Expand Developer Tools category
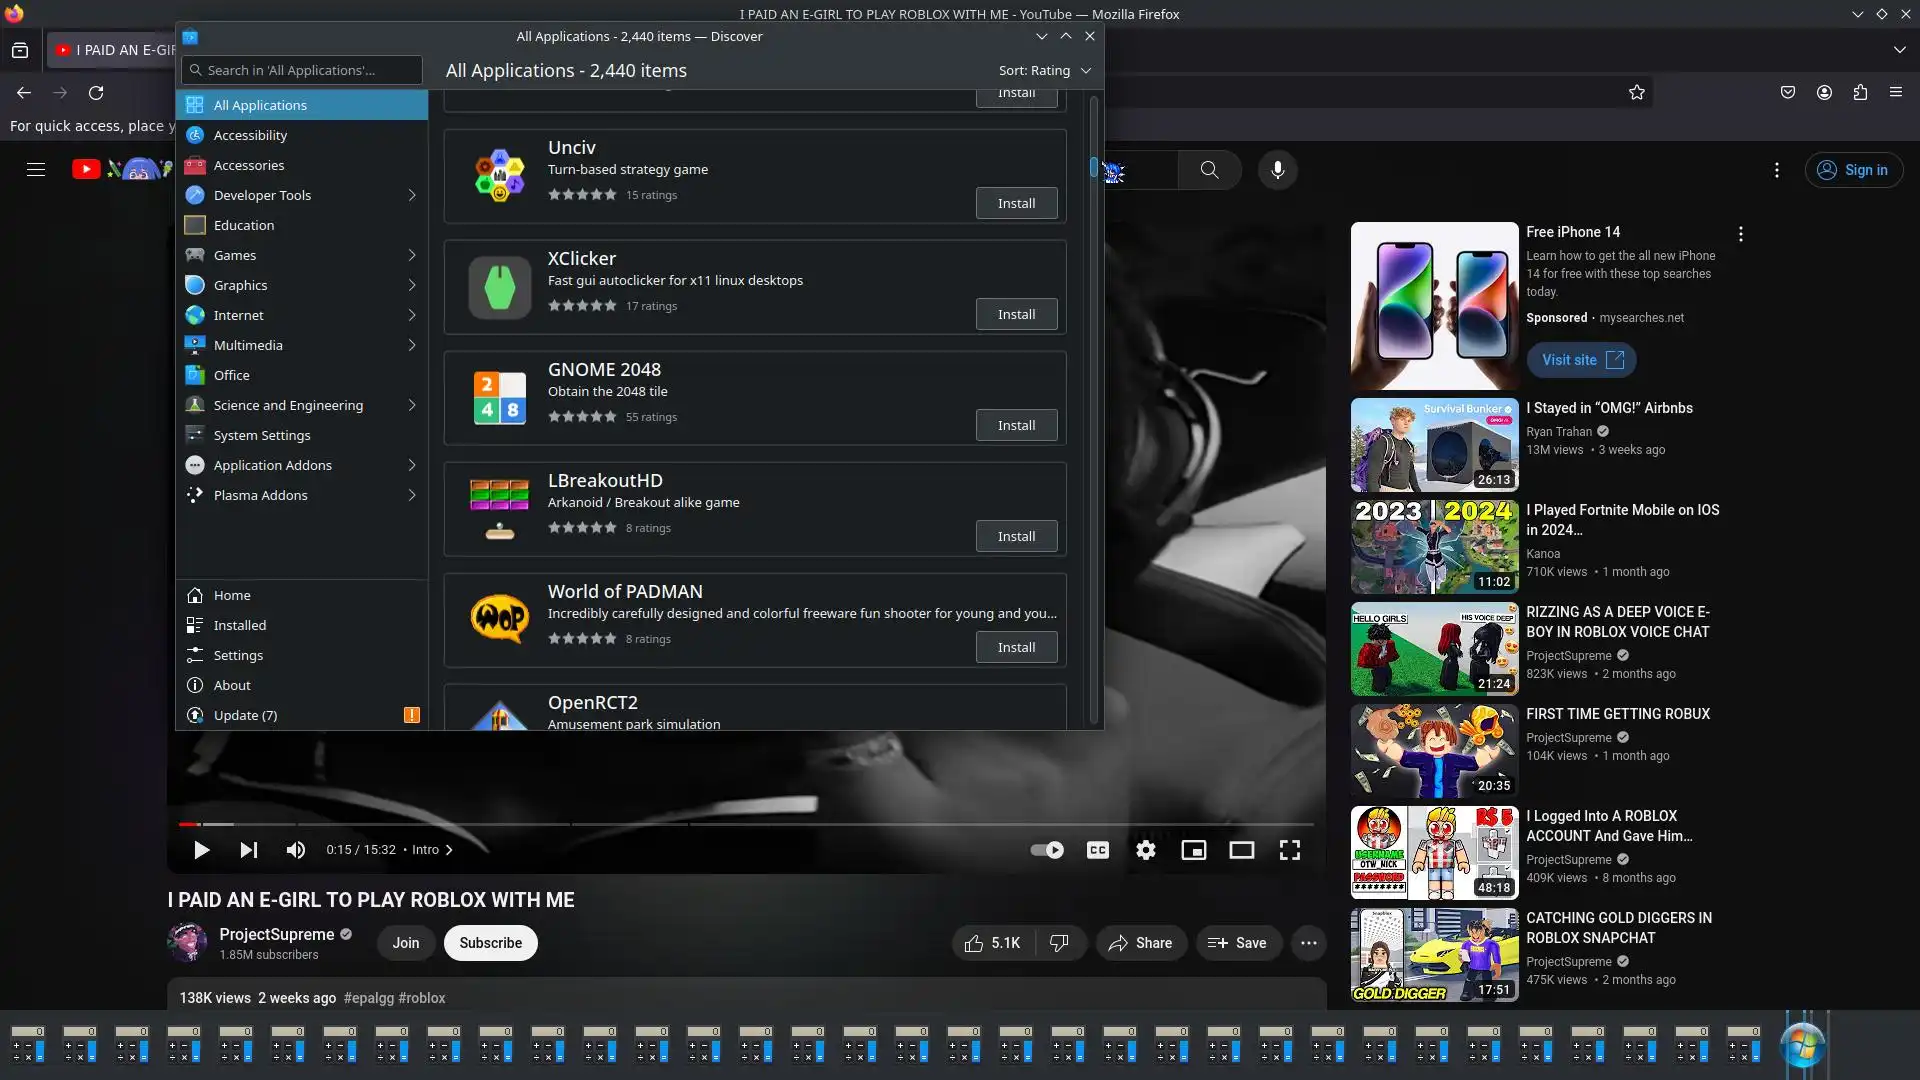1920x1080 pixels. point(411,195)
